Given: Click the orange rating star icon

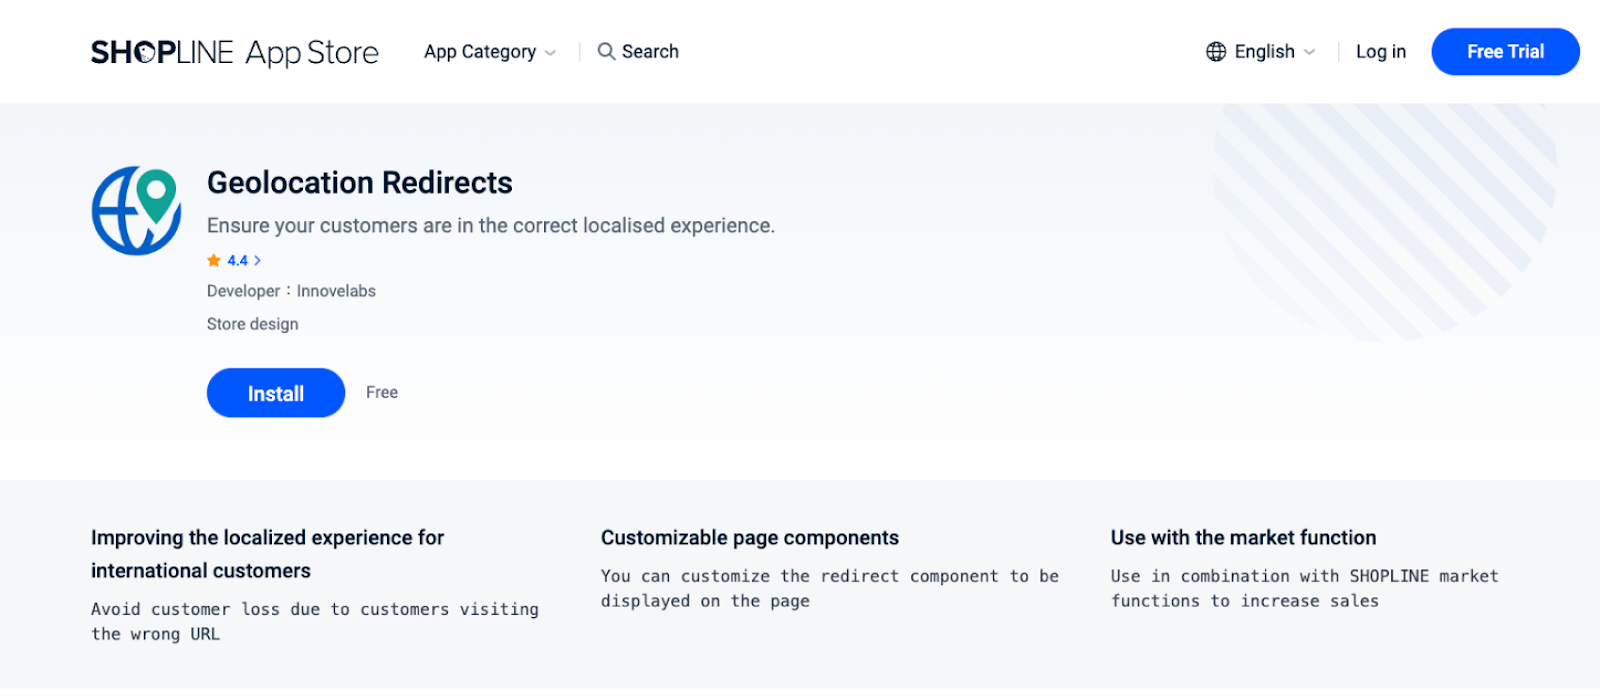Looking at the screenshot, I should (x=214, y=260).
